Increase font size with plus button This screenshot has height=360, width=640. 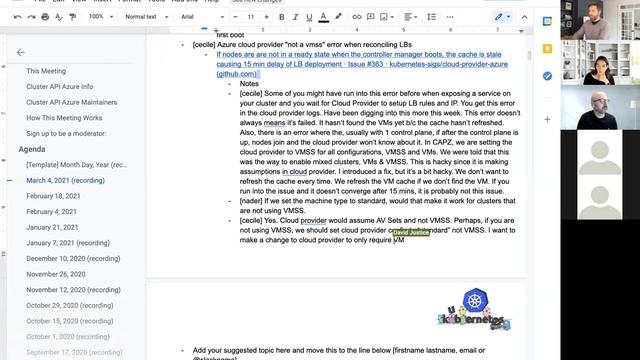[266, 17]
